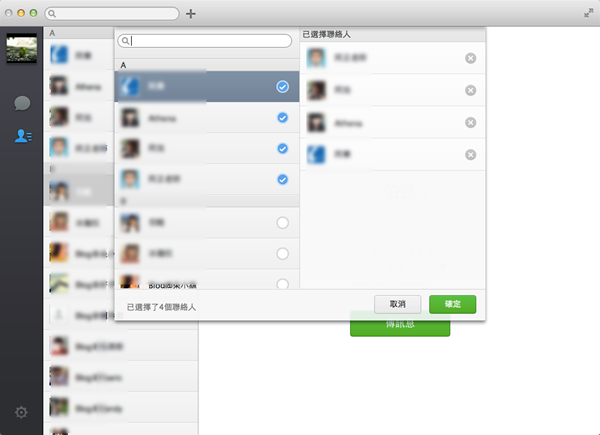Viewport: 600px width, 435px height.
Task: Click the 取消 cancel button
Action: (x=398, y=304)
